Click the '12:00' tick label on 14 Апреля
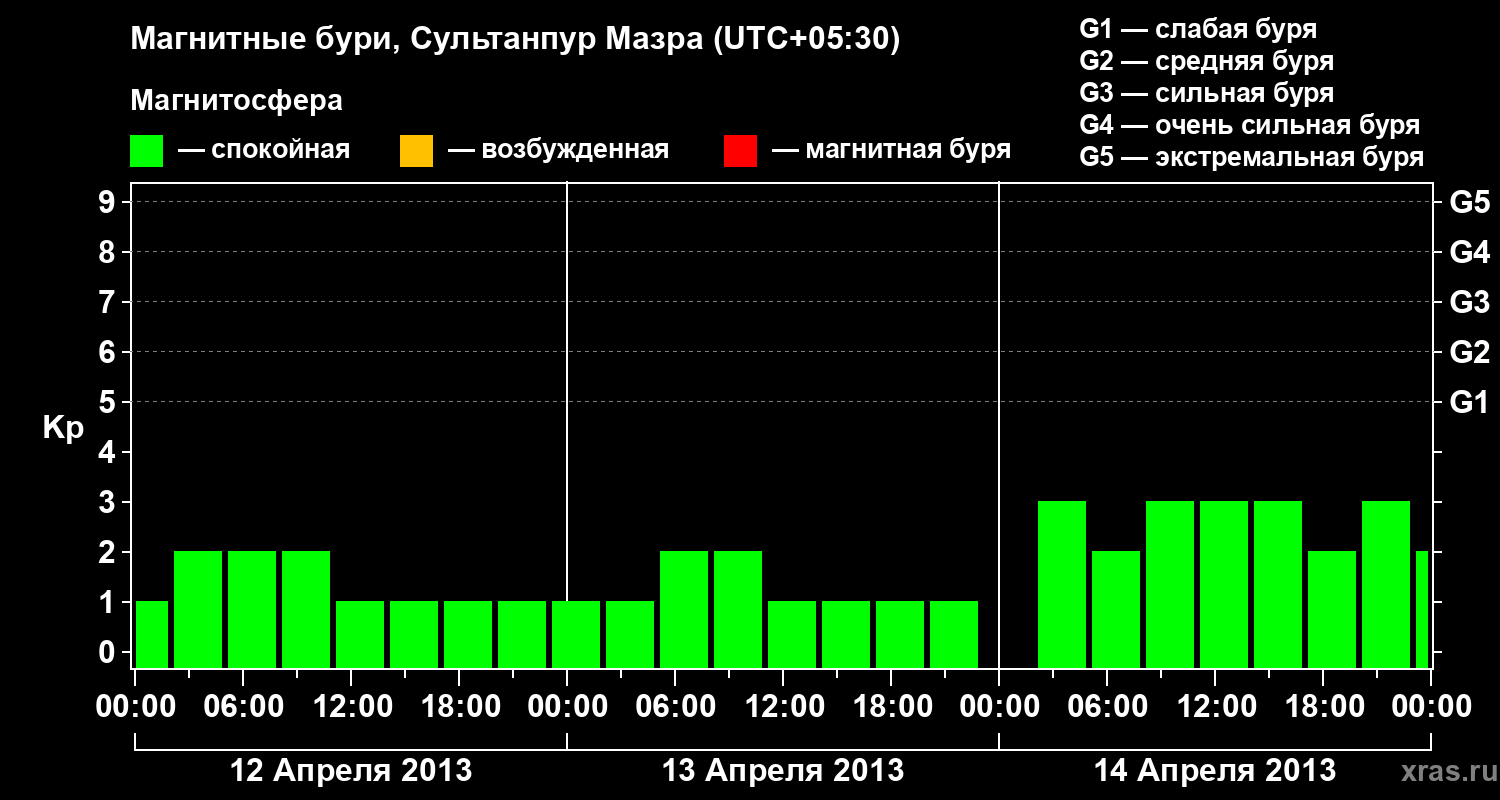Screen dimensions: 1500x800 coord(1215,707)
